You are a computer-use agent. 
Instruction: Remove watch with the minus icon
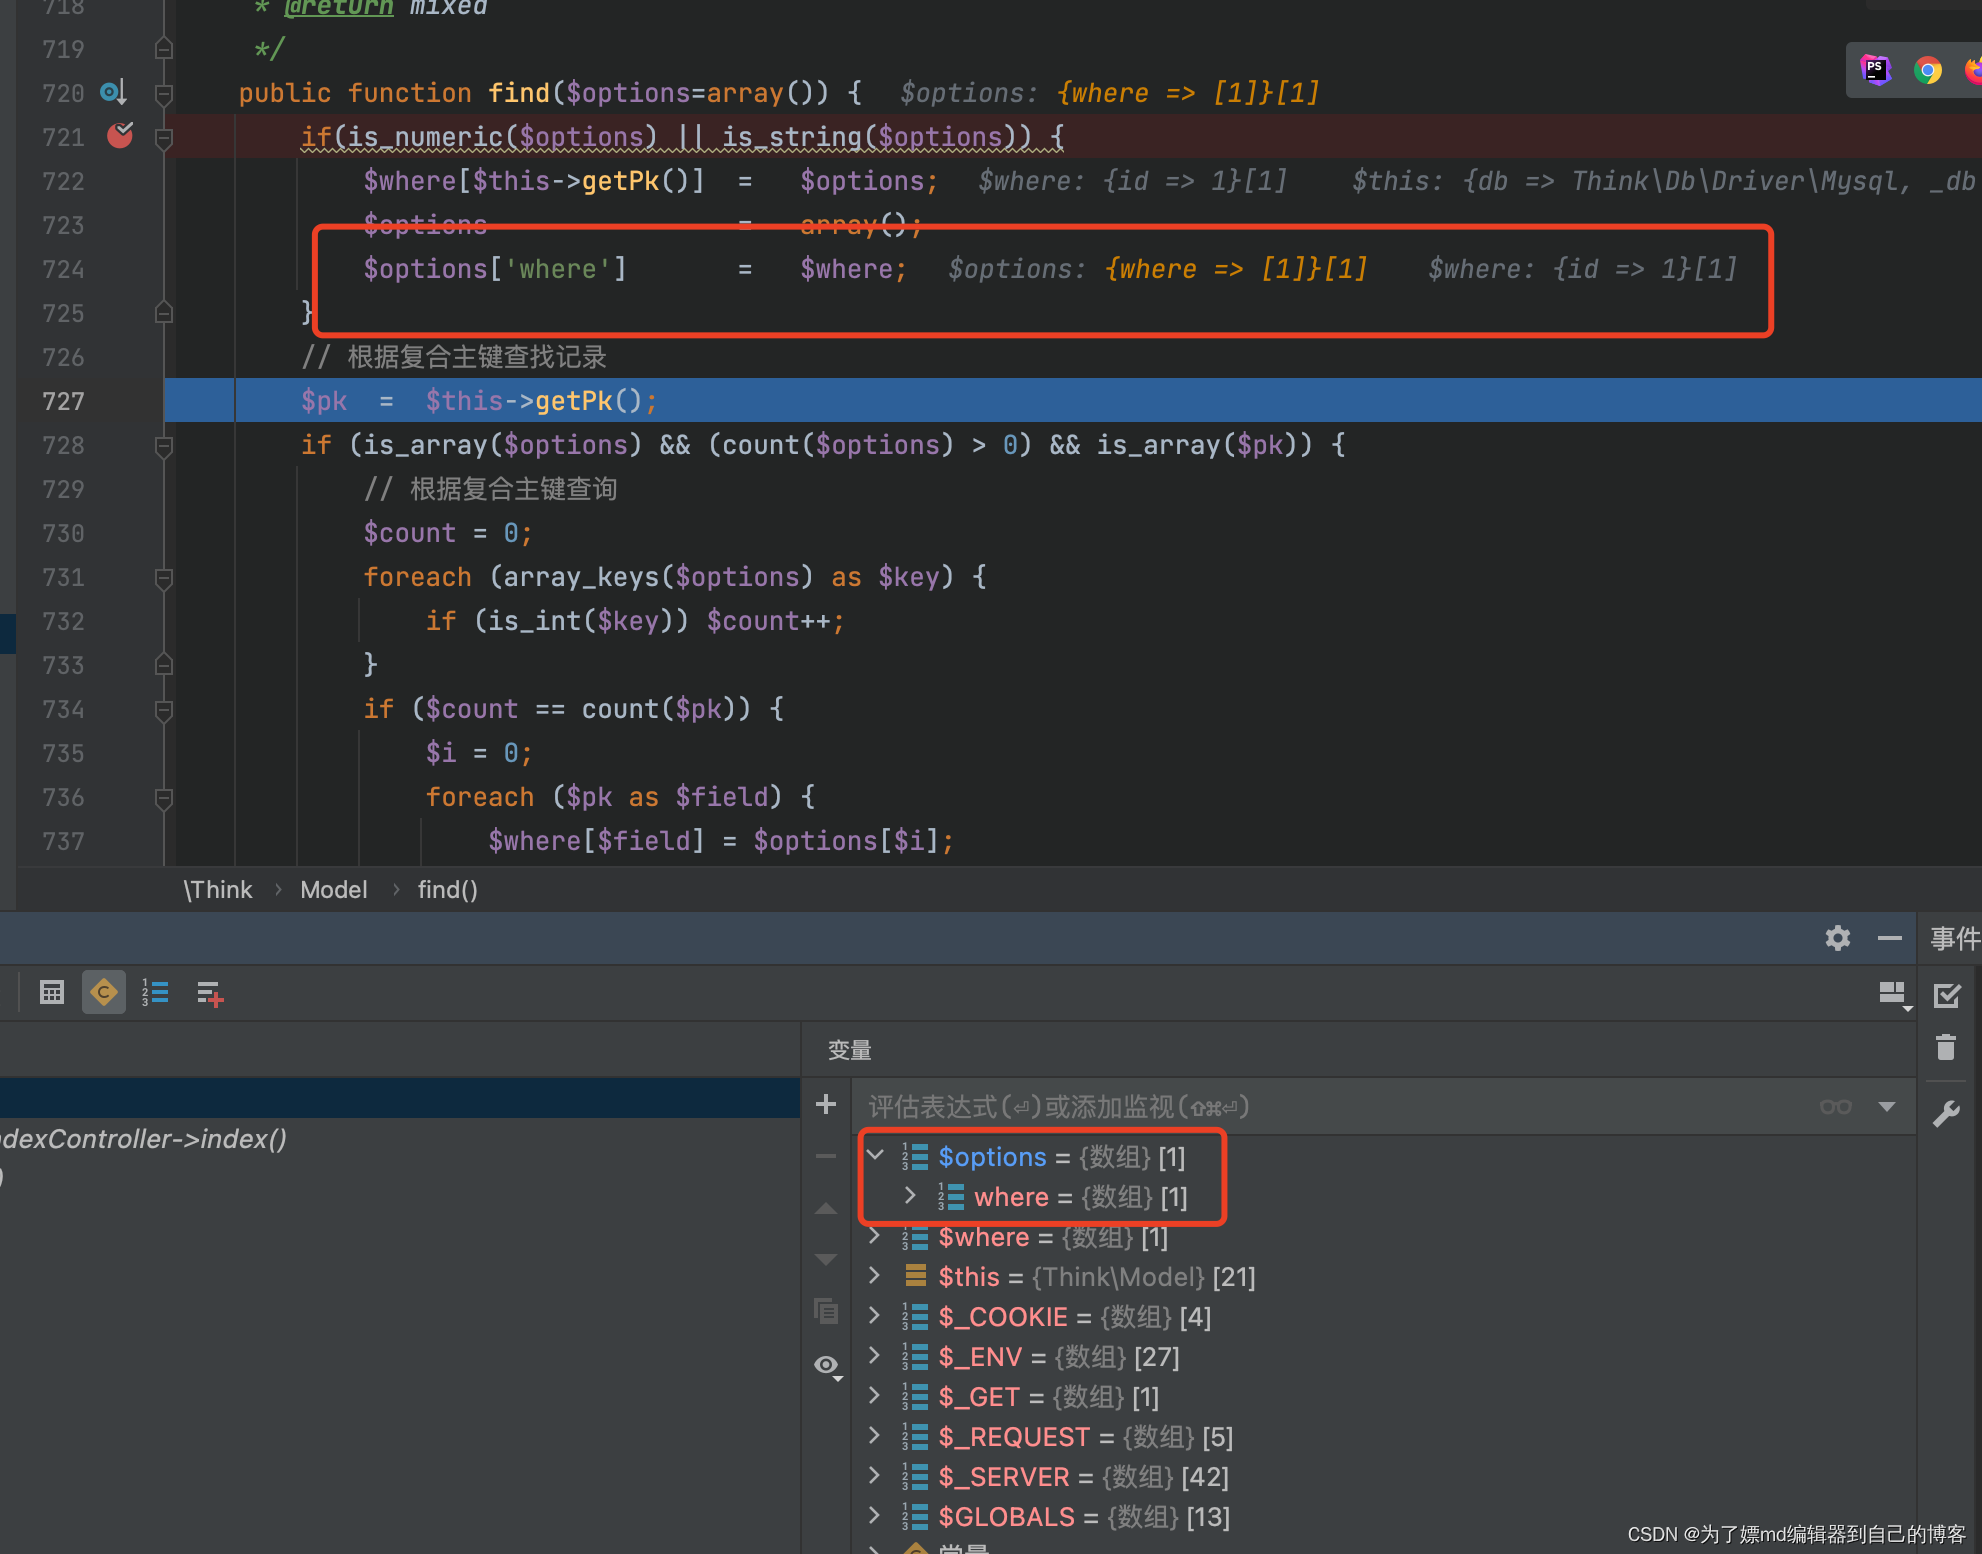tap(826, 1156)
